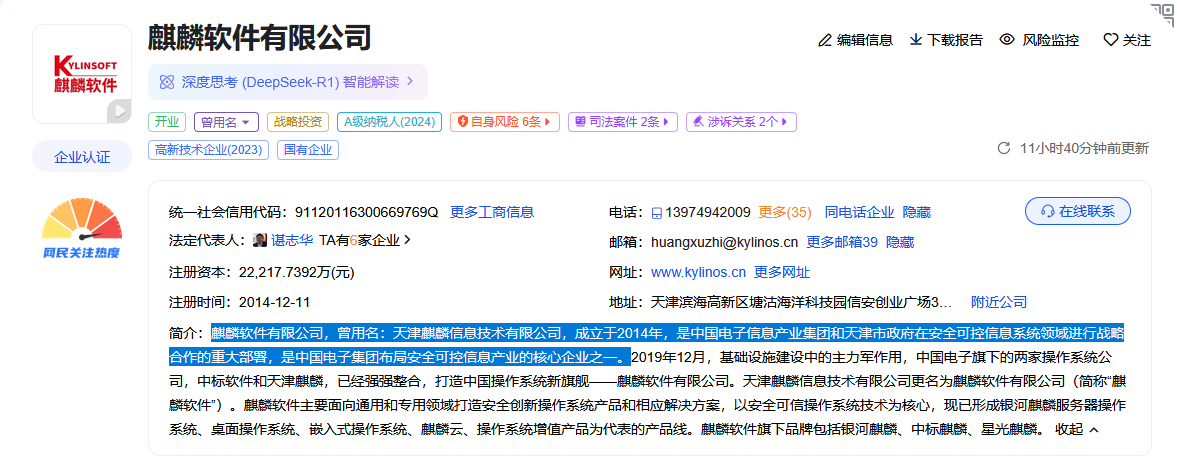
Task: Click 隐藏 next to email address
Action: point(900,242)
